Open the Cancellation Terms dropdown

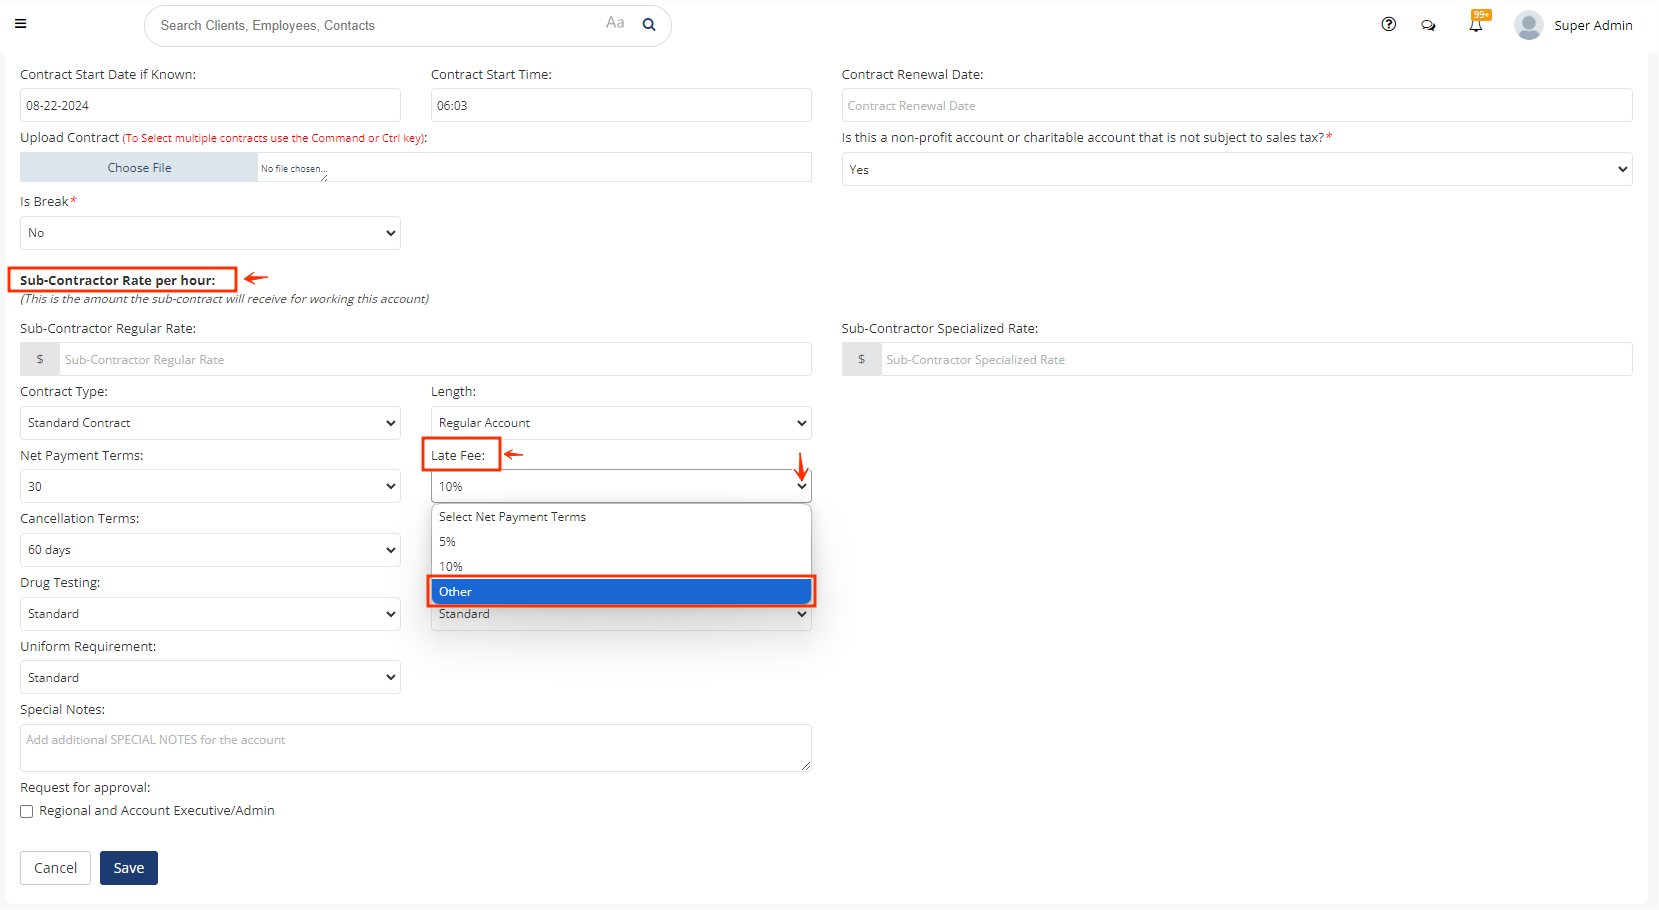tap(210, 550)
